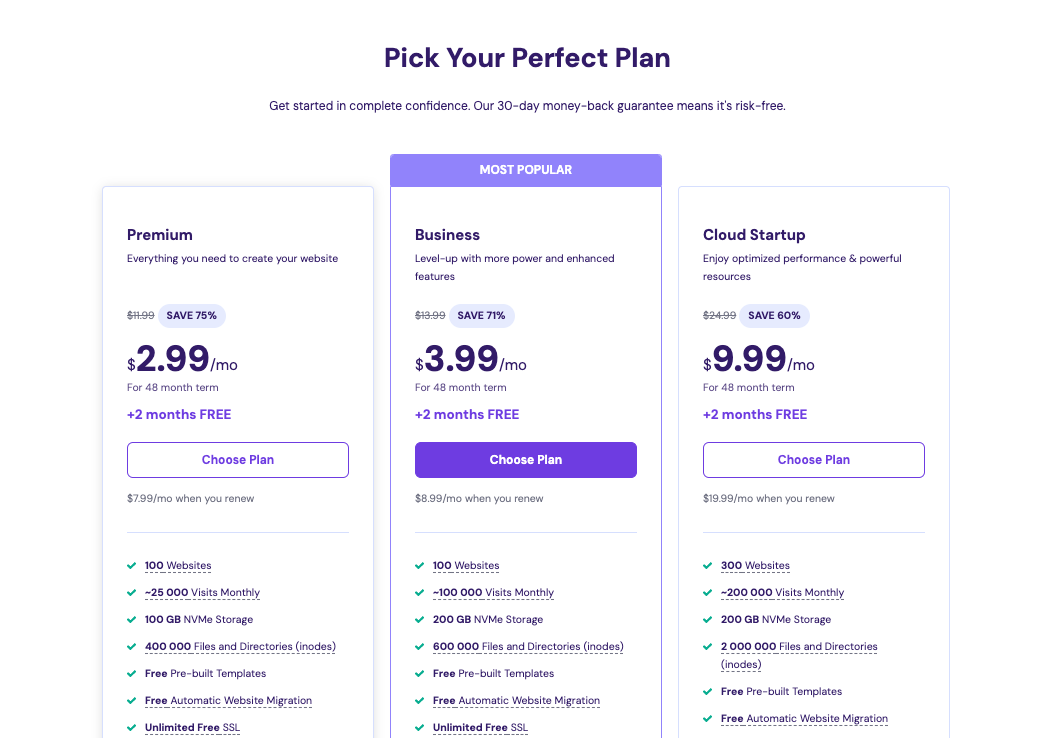Click the checkmark beside 100 Websites in Premium
The height and width of the screenshot is (738, 1060).
[x=131, y=565]
